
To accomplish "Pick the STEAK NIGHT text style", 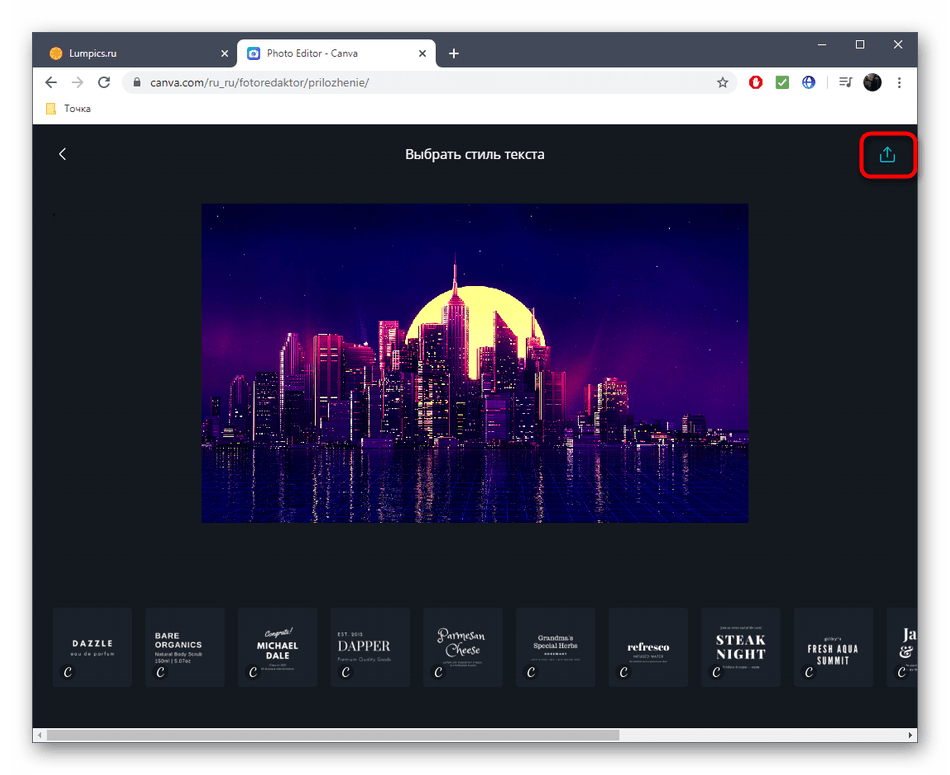I will pyautogui.click(x=741, y=647).
